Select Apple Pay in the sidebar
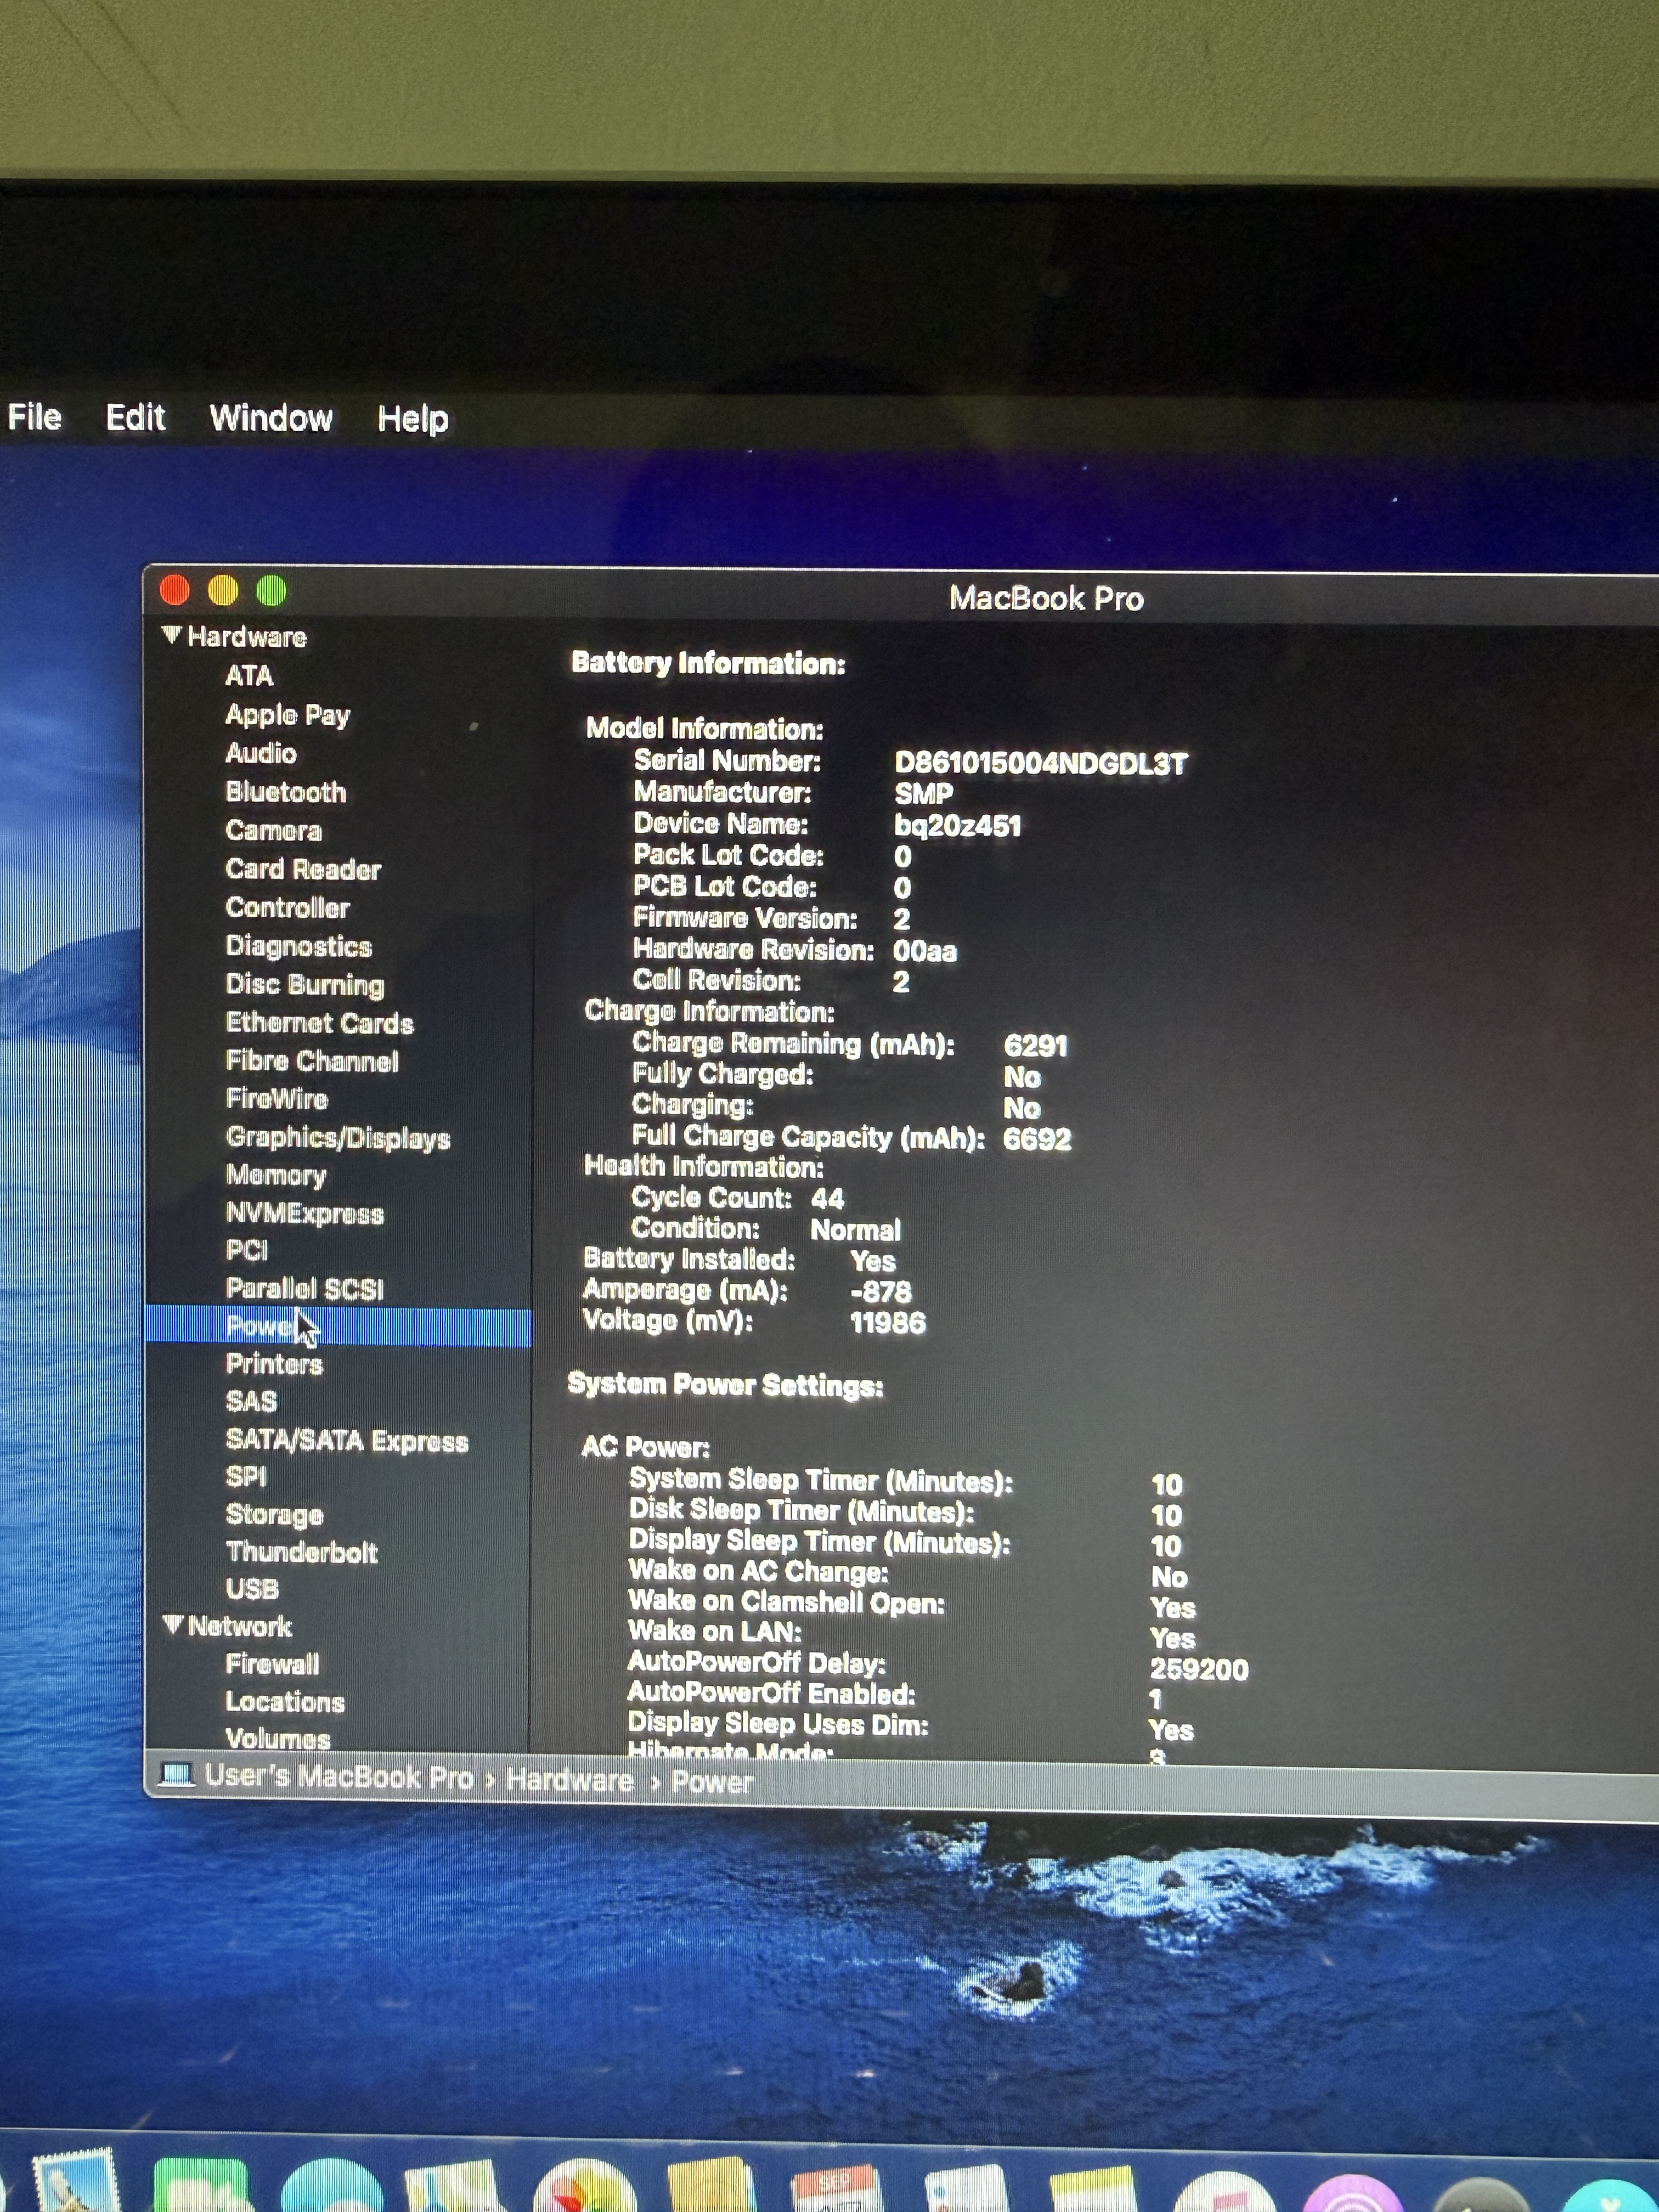 288,715
